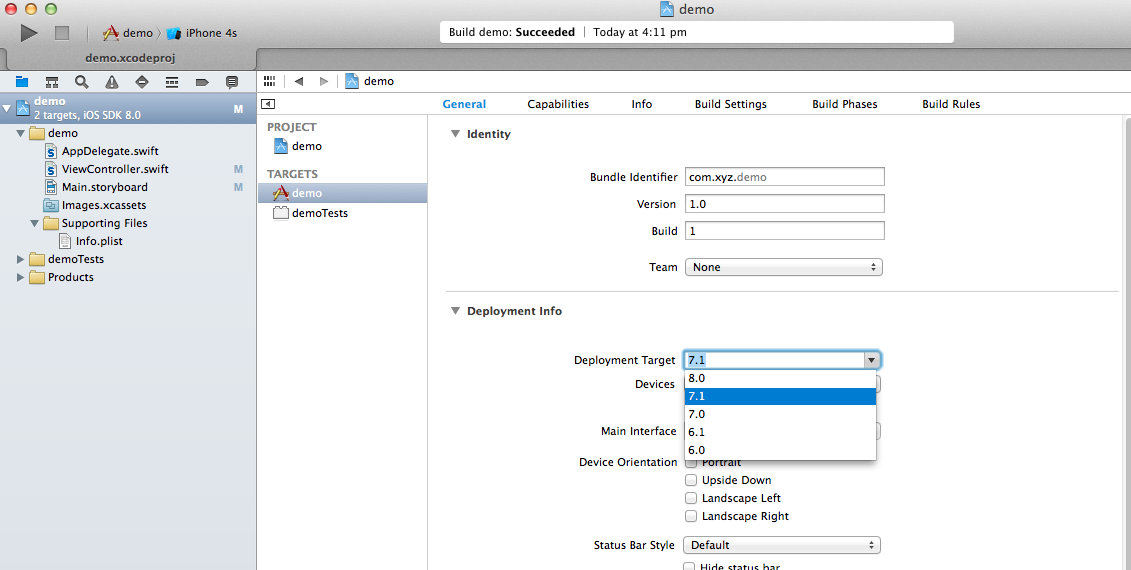Image resolution: width=1131 pixels, height=570 pixels.
Task: Enable Landscape Left orientation
Action: click(691, 498)
